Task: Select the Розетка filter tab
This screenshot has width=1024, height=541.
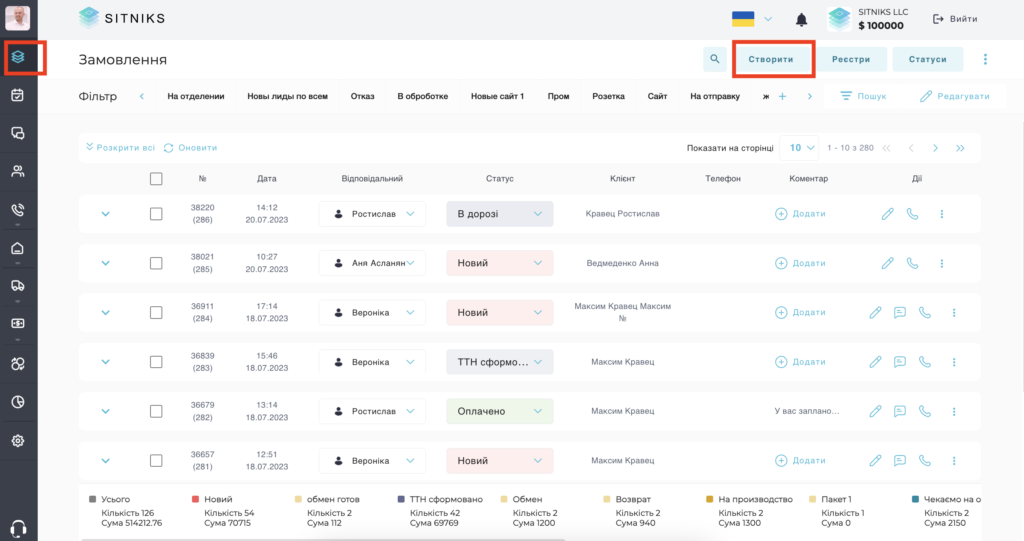Action: coord(608,96)
